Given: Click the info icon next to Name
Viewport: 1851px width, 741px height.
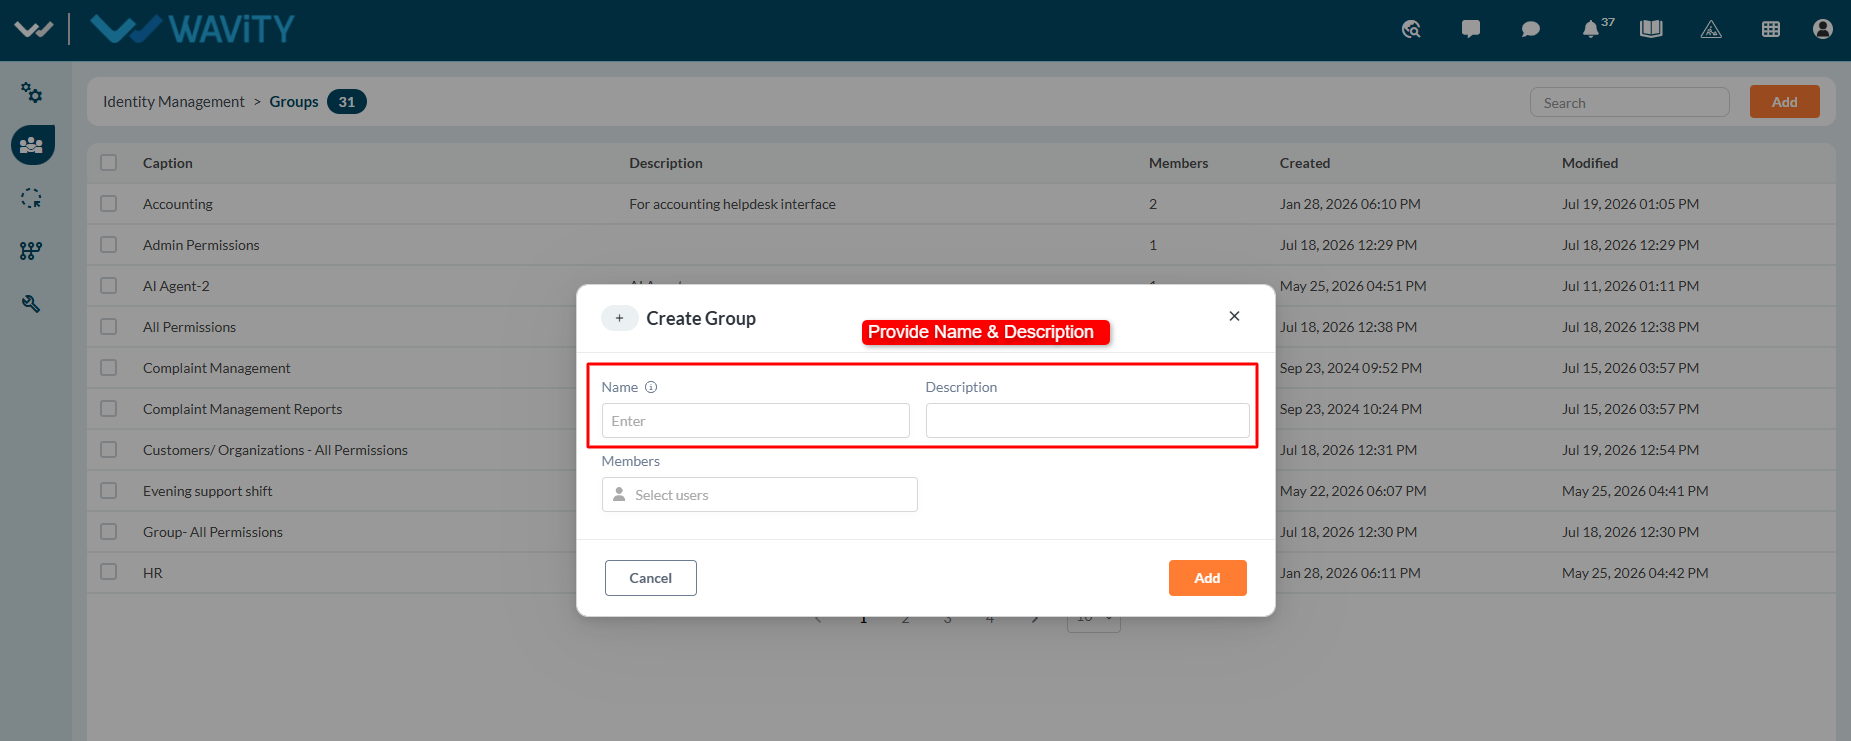Looking at the screenshot, I should coord(651,387).
